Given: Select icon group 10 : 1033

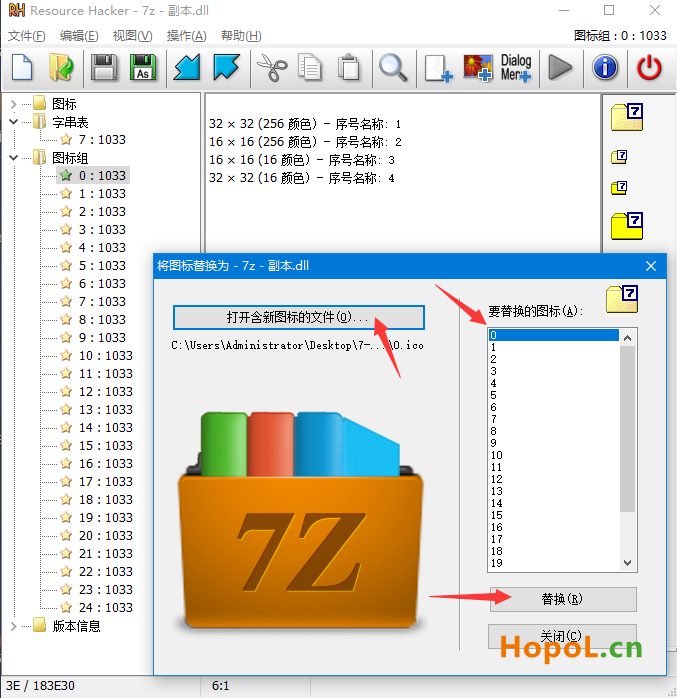Looking at the screenshot, I should [x=105, y=356].
